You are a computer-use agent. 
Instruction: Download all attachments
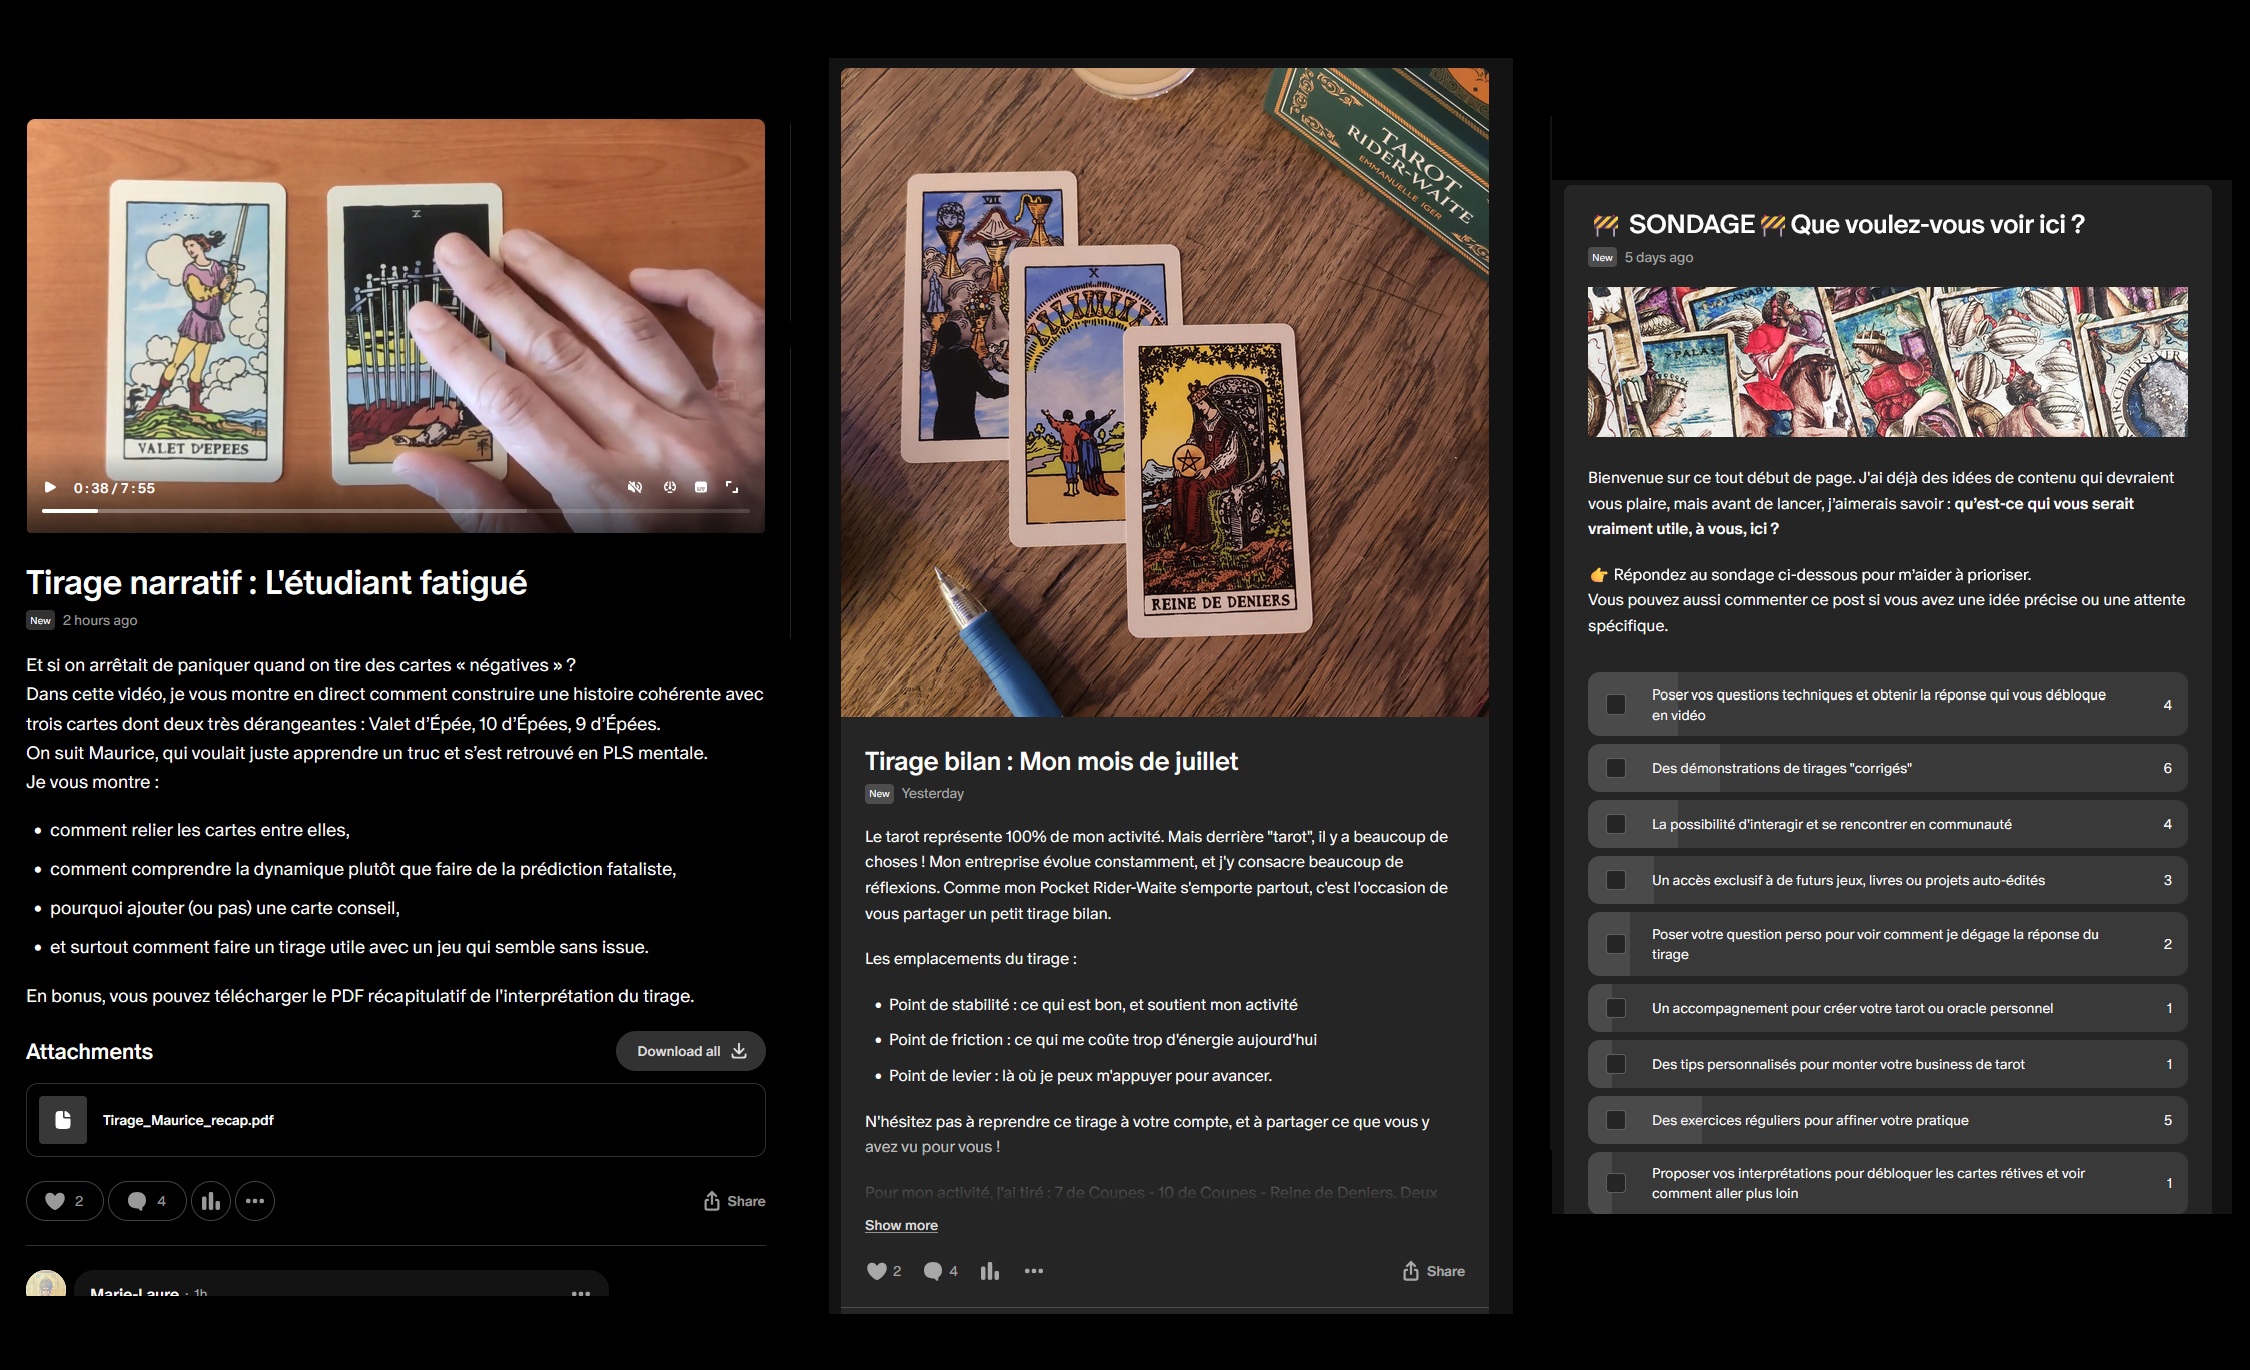pos(691,1051)
